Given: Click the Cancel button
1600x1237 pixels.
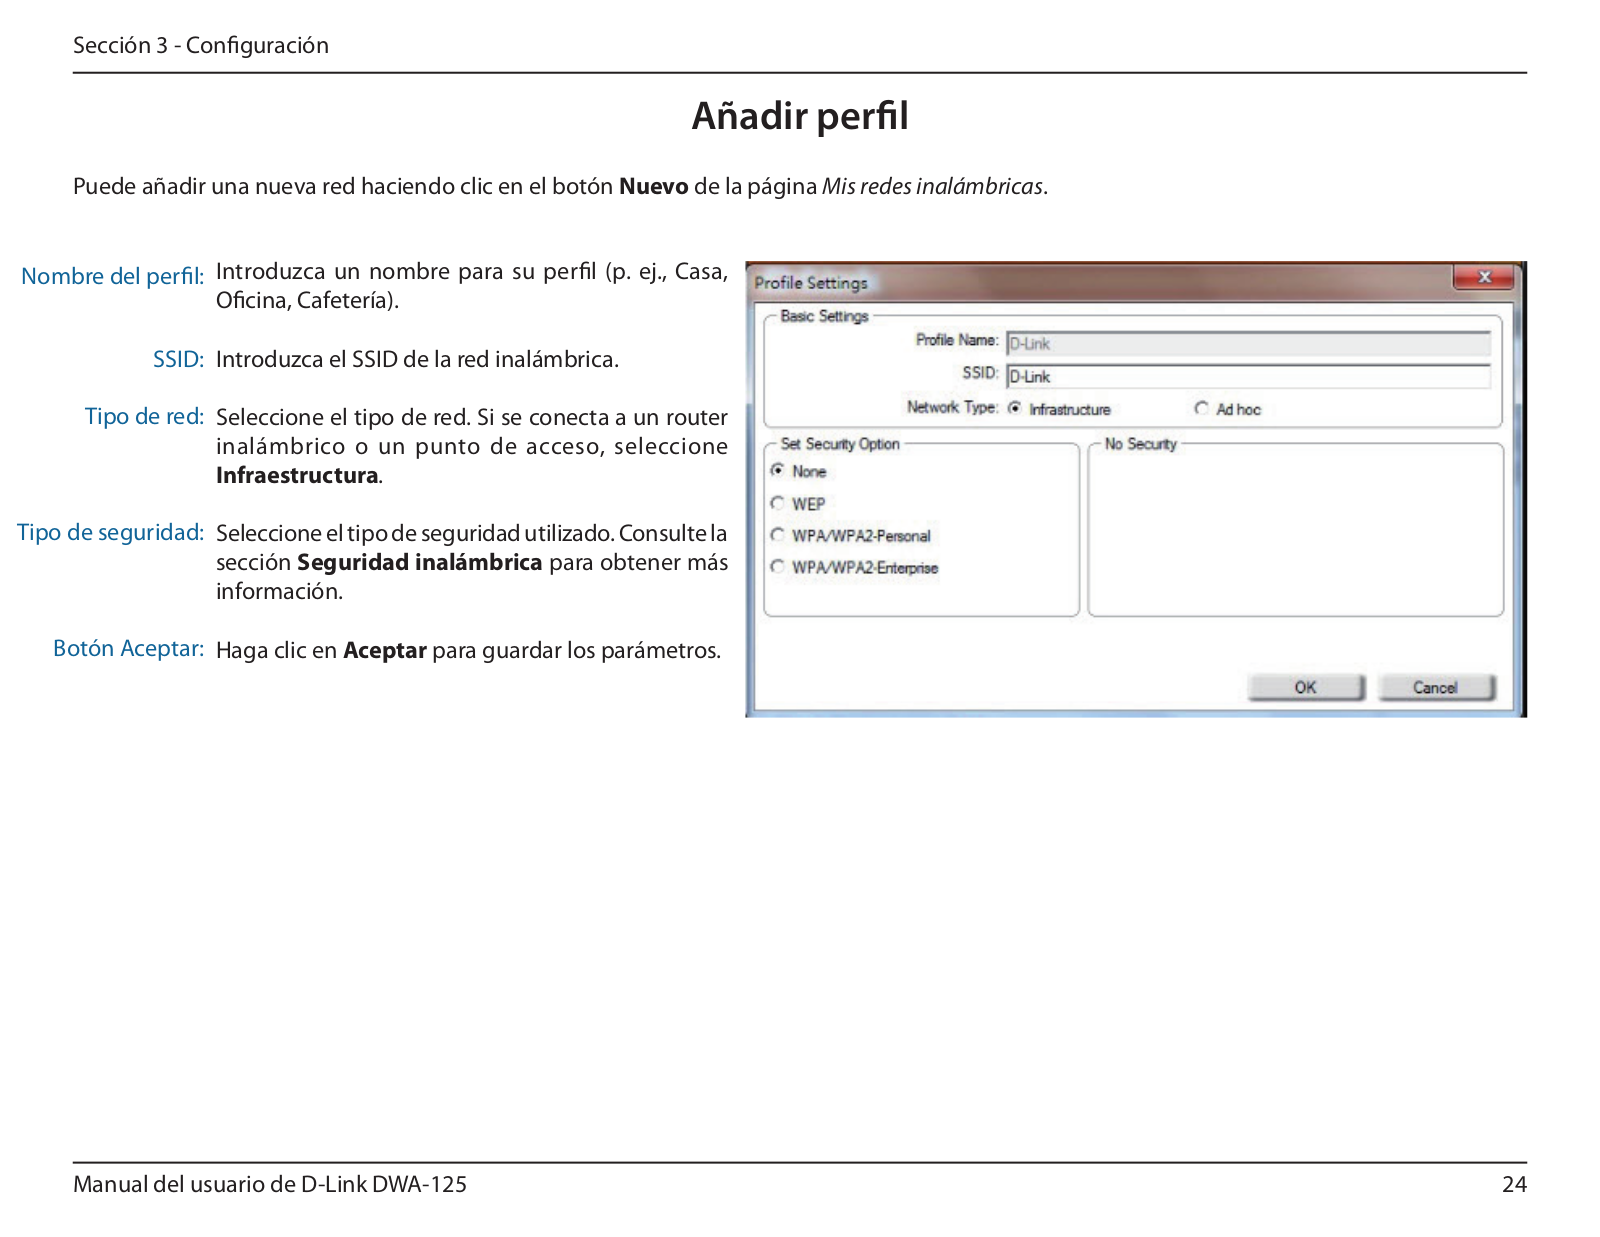Looking at the screenshot, I should (x=1435, y=687).
